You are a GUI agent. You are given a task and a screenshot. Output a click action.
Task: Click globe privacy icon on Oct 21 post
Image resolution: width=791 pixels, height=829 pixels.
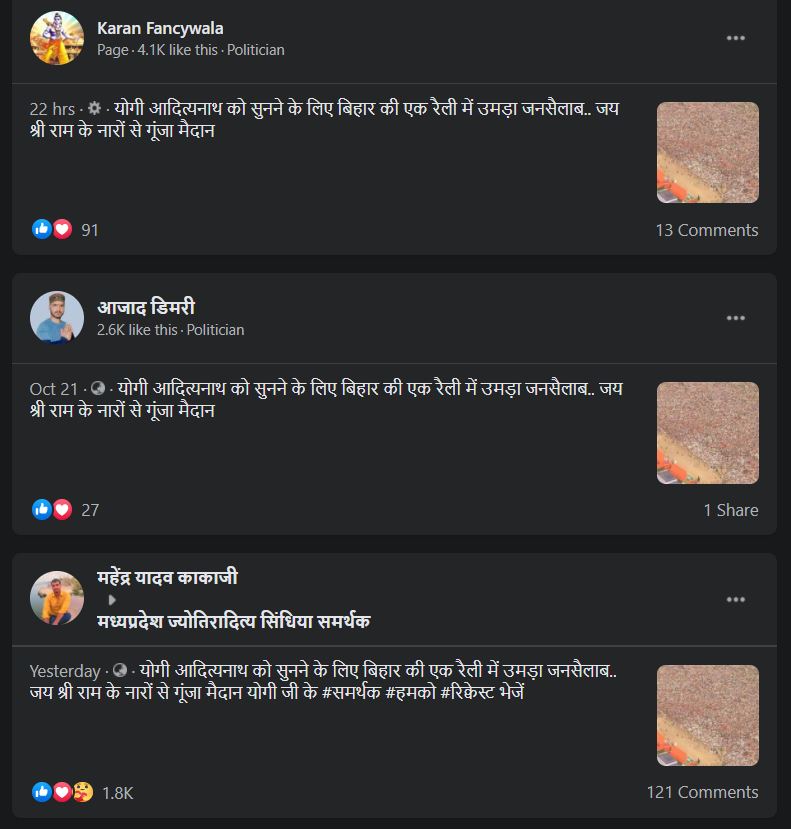[x=98, y=389]
